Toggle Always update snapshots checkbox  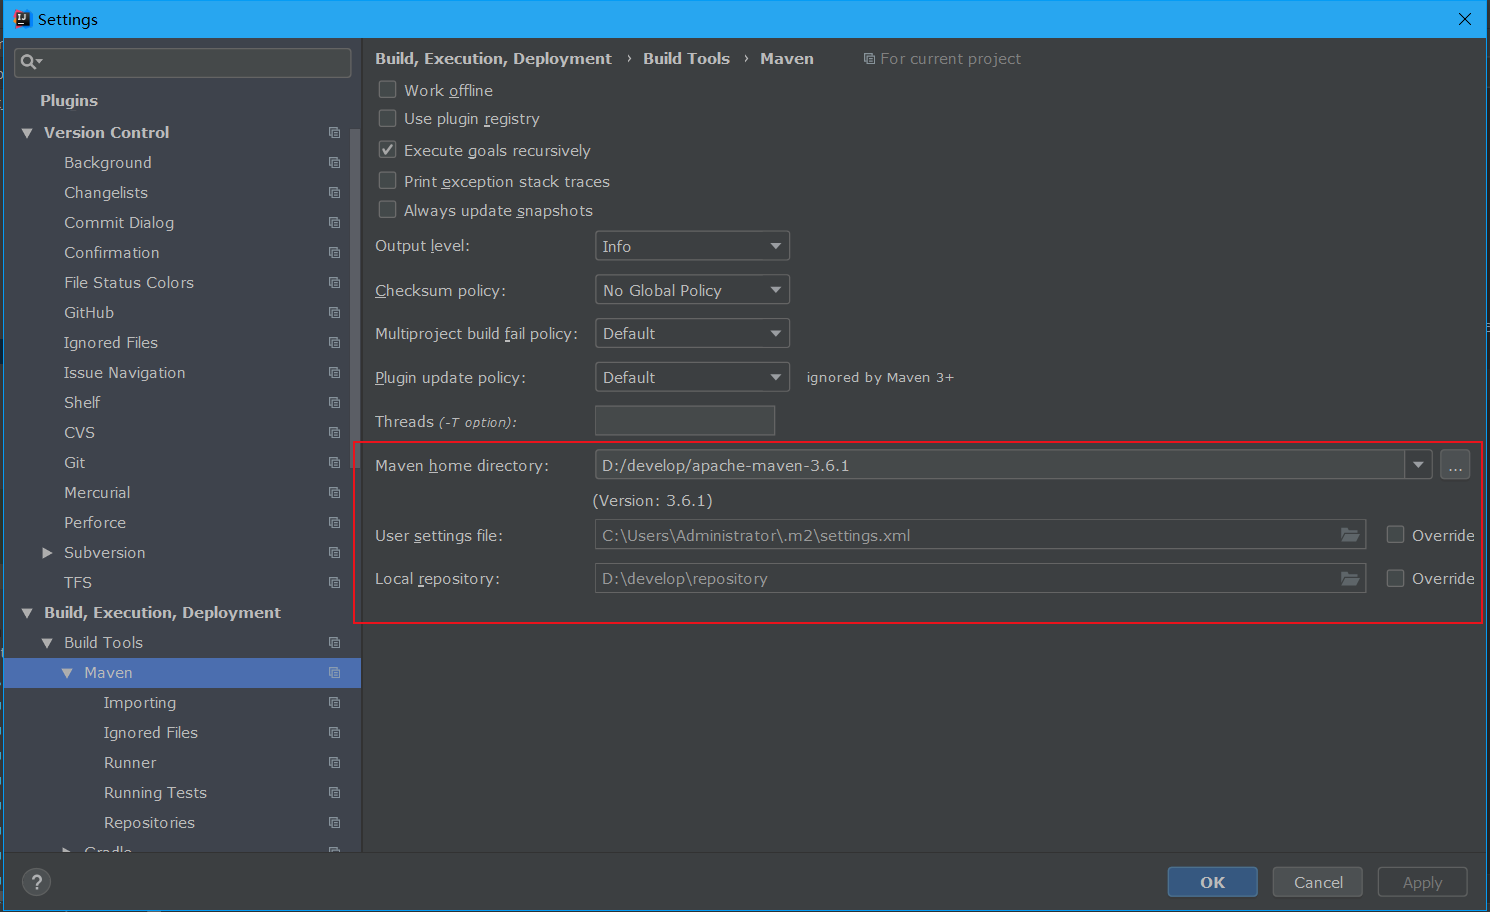tap(387, 210)
